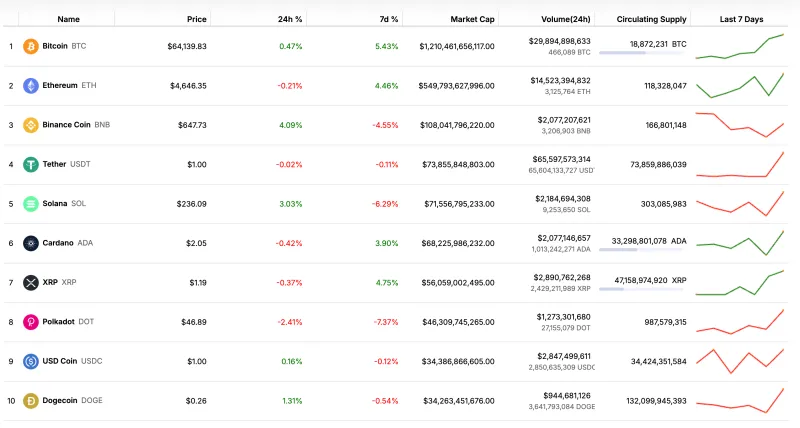Screen dimensions: 800x428
Task: Open the Dogecoin name link
Action: [x=60, y=400]
